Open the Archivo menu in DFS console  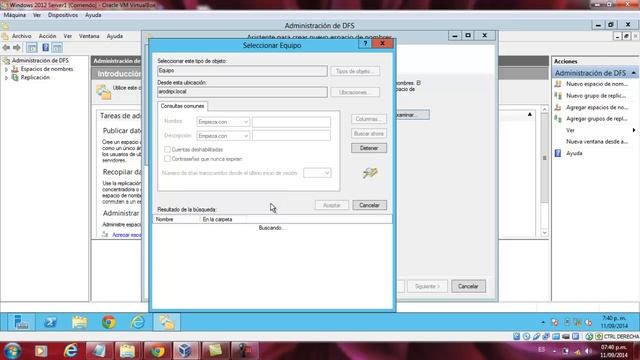(22, 36)
